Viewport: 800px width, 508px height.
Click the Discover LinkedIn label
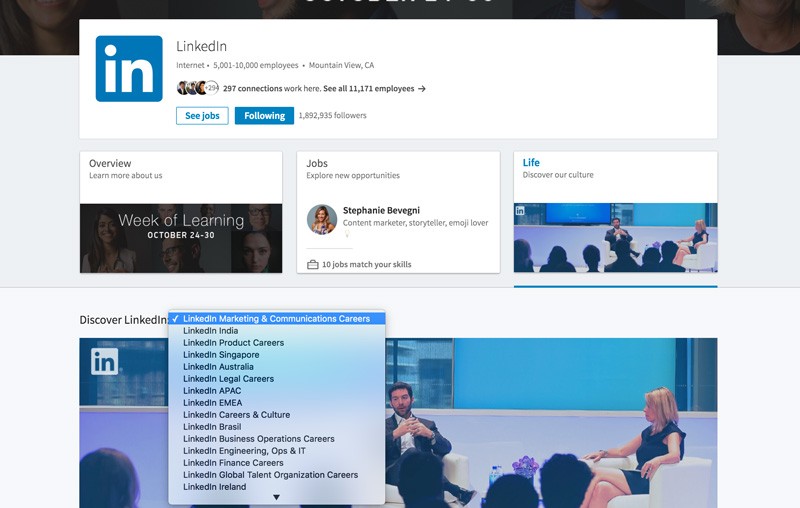[123, 320]
